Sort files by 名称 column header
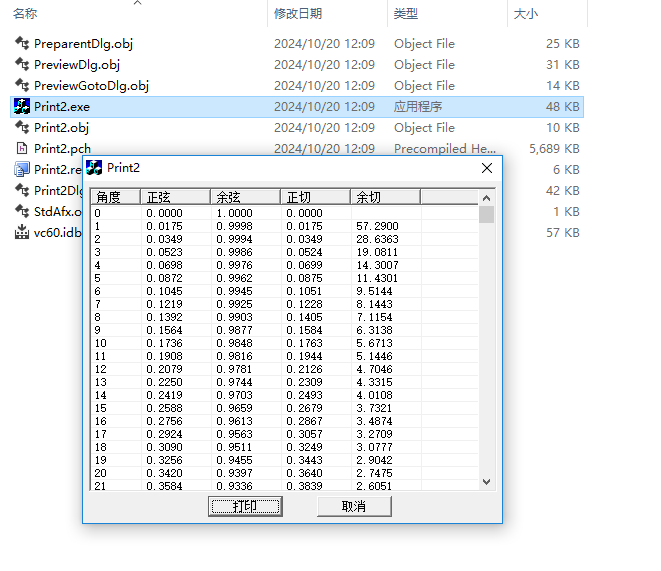Screen dimensions: 661x571 pos(26,14)
